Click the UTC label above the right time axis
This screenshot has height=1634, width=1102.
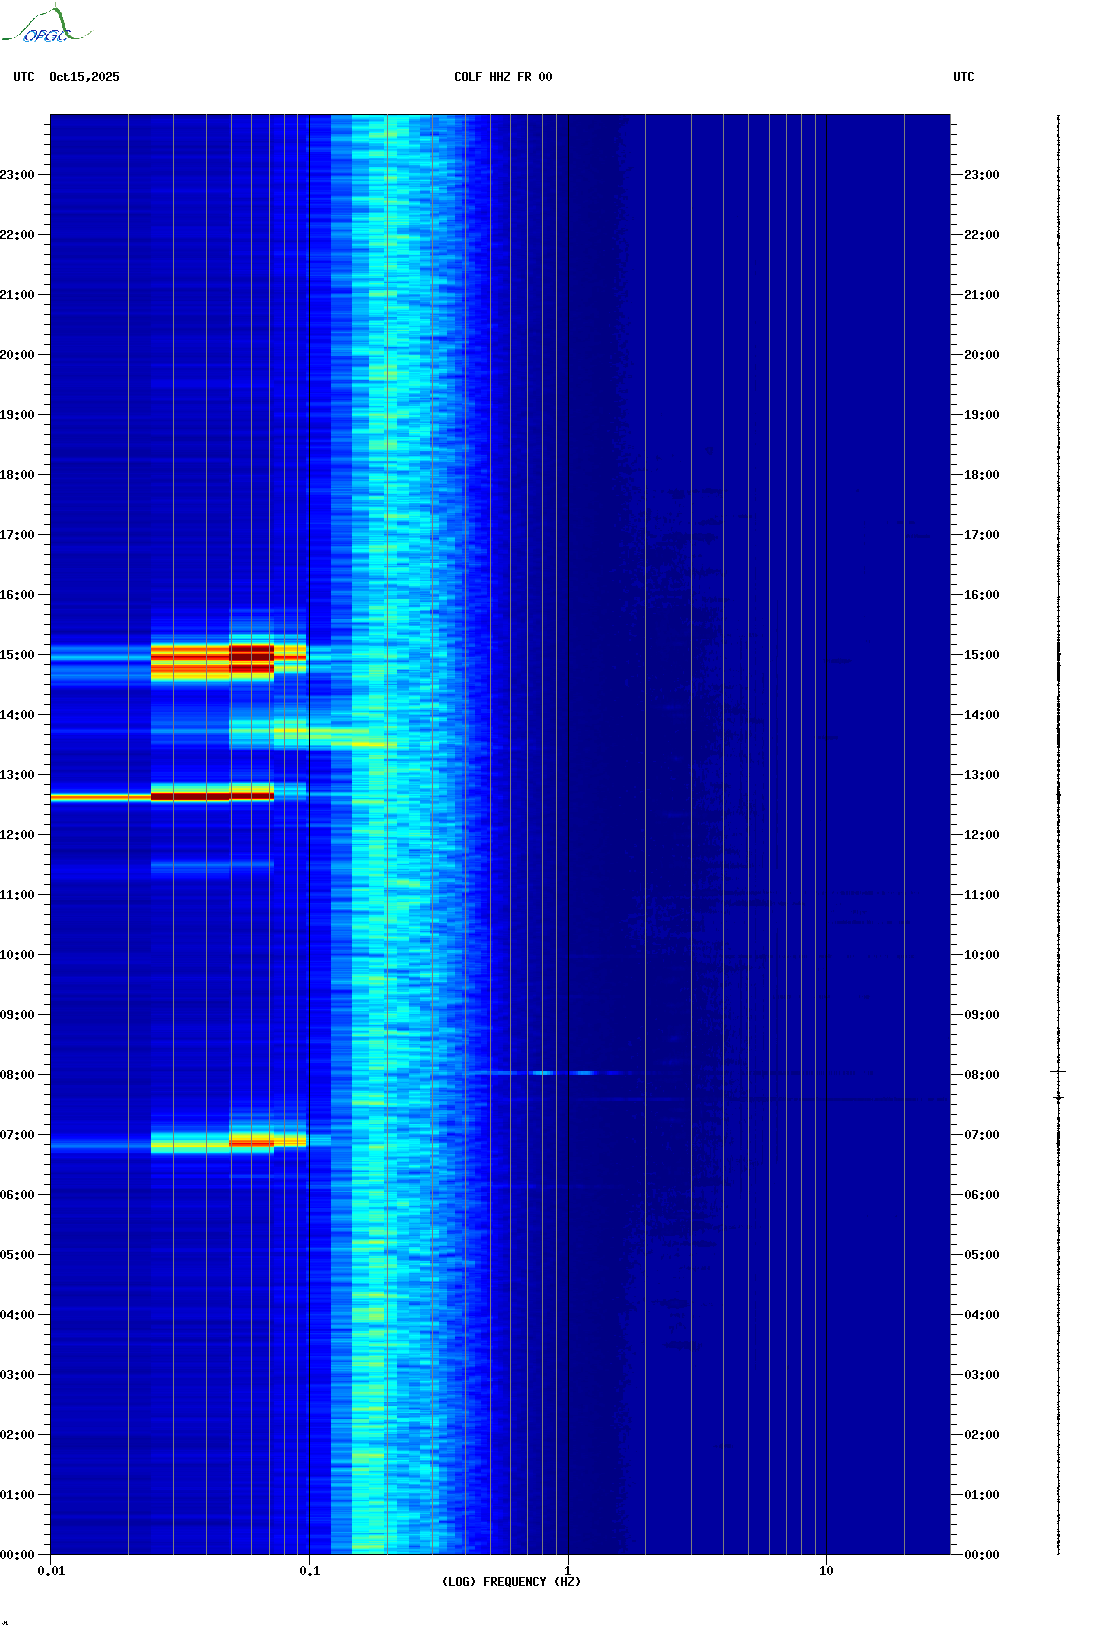pyautogui.click(x=964, y=77)
